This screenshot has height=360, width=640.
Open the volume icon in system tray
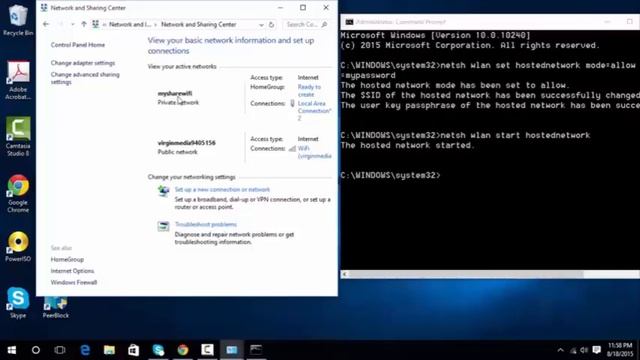click(584, 350)
